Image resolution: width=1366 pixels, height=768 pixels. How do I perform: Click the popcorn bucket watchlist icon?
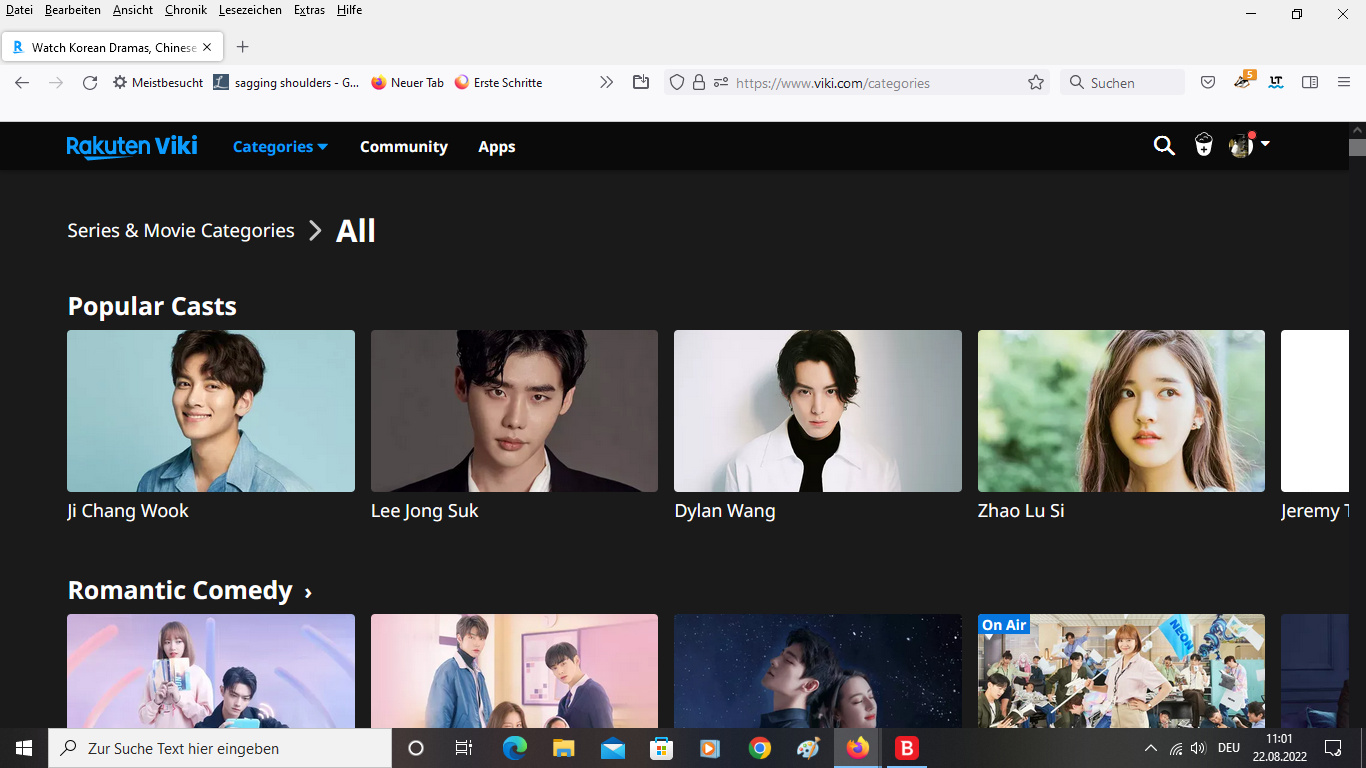(1204, 146)
